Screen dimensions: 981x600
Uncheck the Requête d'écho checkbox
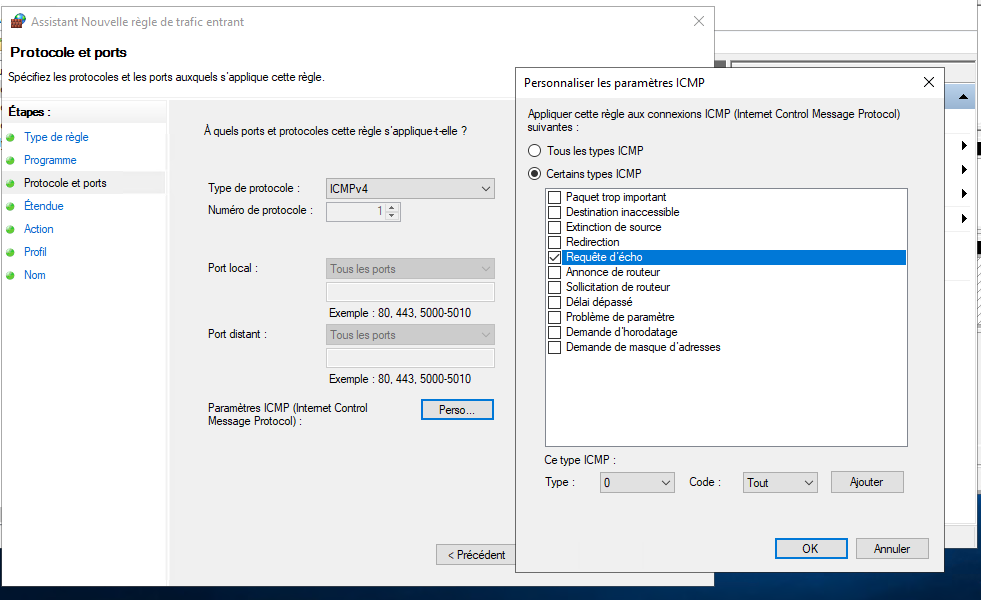click(554, 257)
